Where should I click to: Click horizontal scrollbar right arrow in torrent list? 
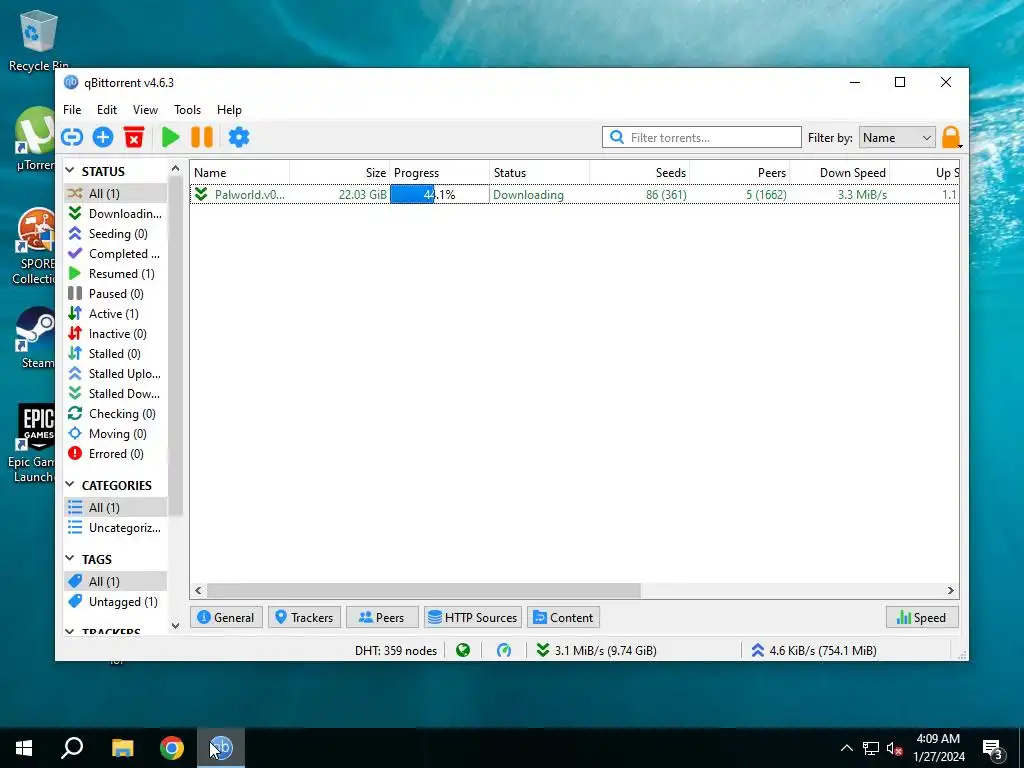[x=951, y=590]
